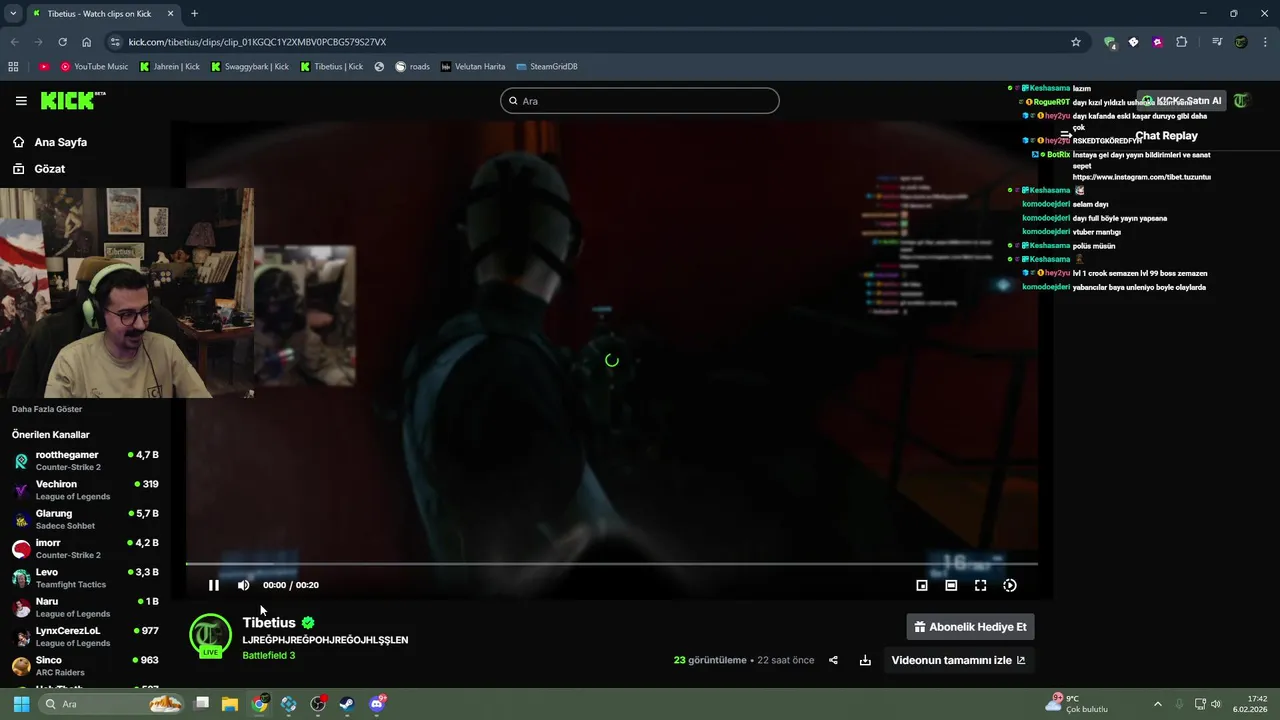
Task: Open Steam from the taskbar
Action: (347, 704)
